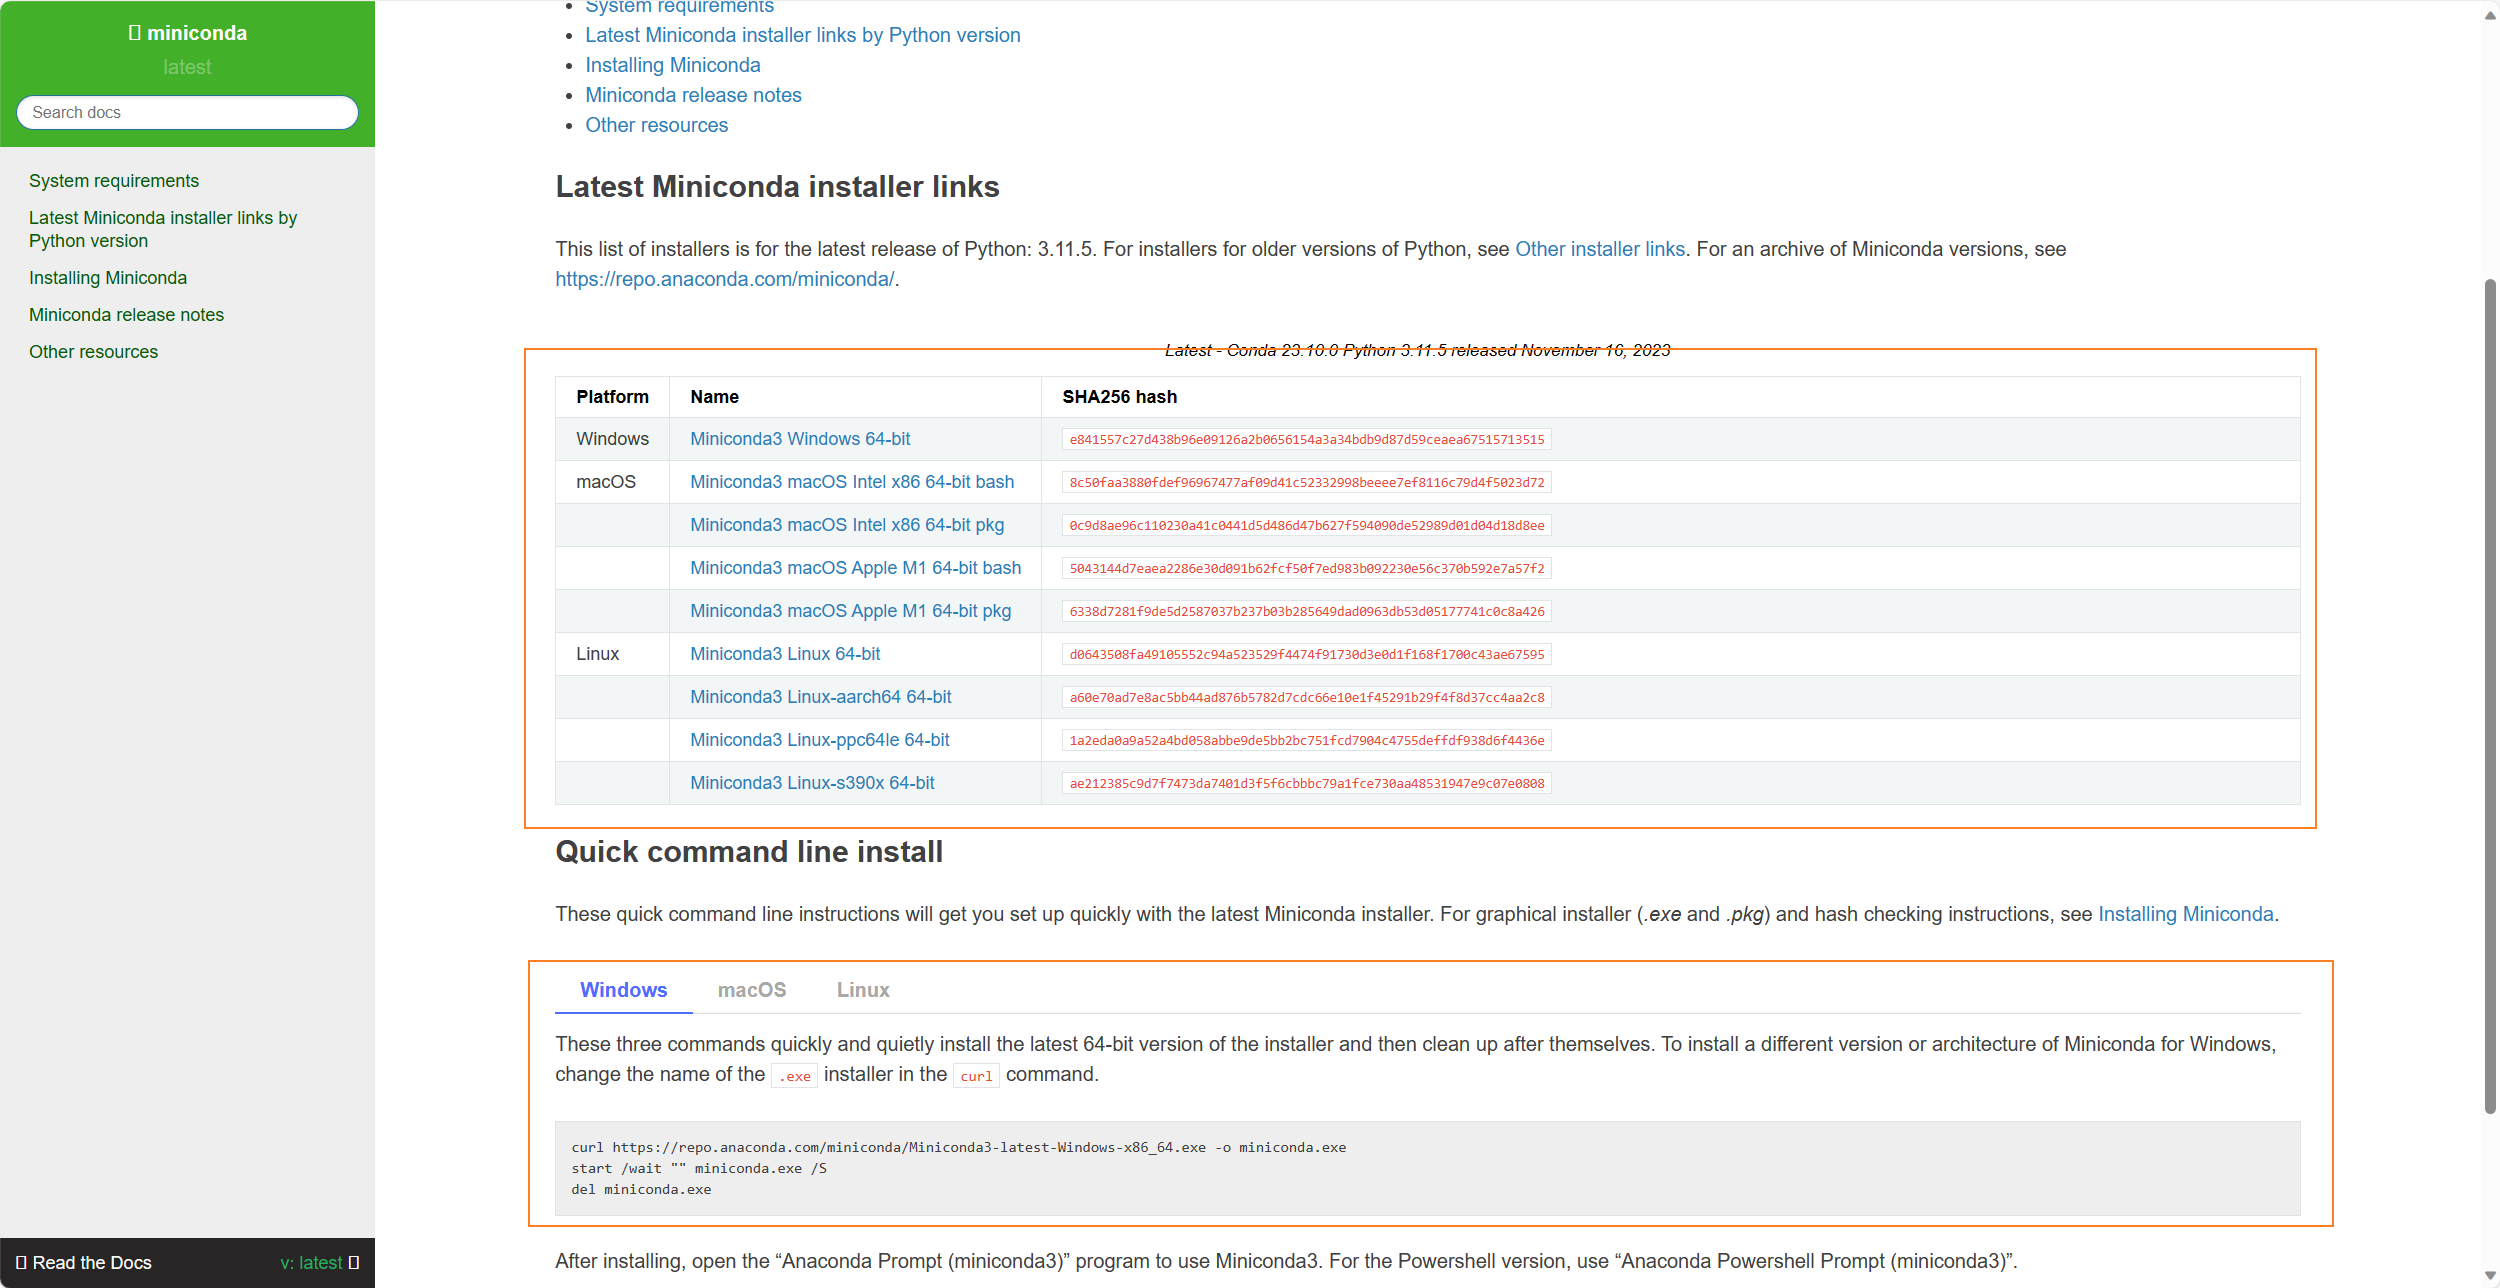Switch to the macOS install tab
Viewport: 2500px width, 1288px height.
[x=751, y=990]
